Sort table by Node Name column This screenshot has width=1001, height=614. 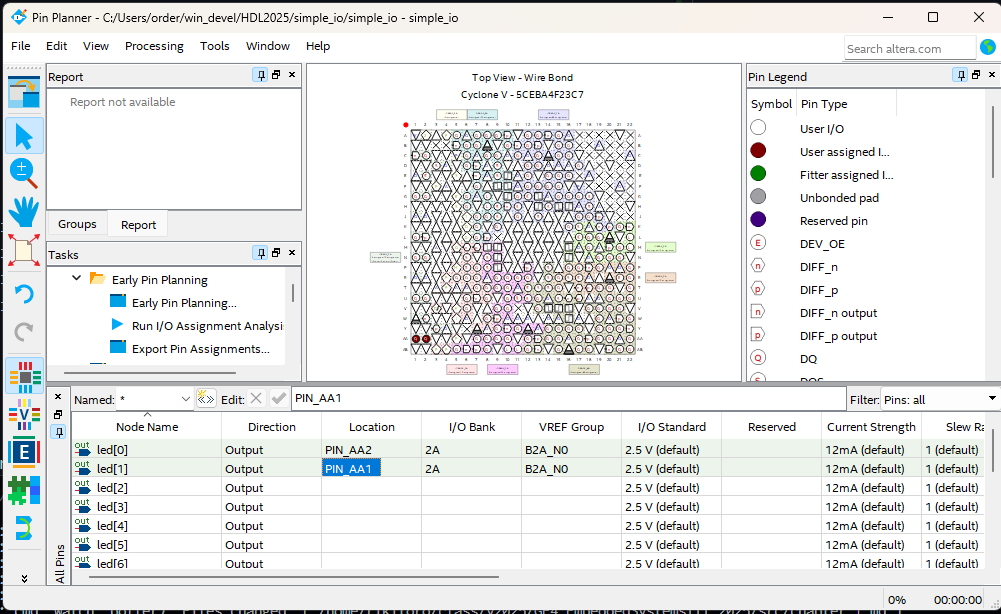(x=147, y=427)
